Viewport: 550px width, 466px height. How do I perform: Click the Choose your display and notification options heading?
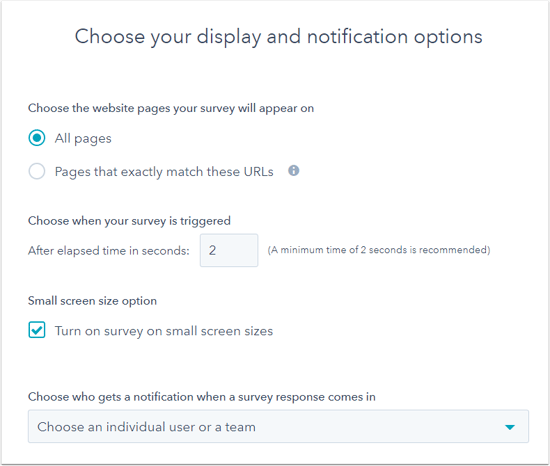click(x=279, y=37)
